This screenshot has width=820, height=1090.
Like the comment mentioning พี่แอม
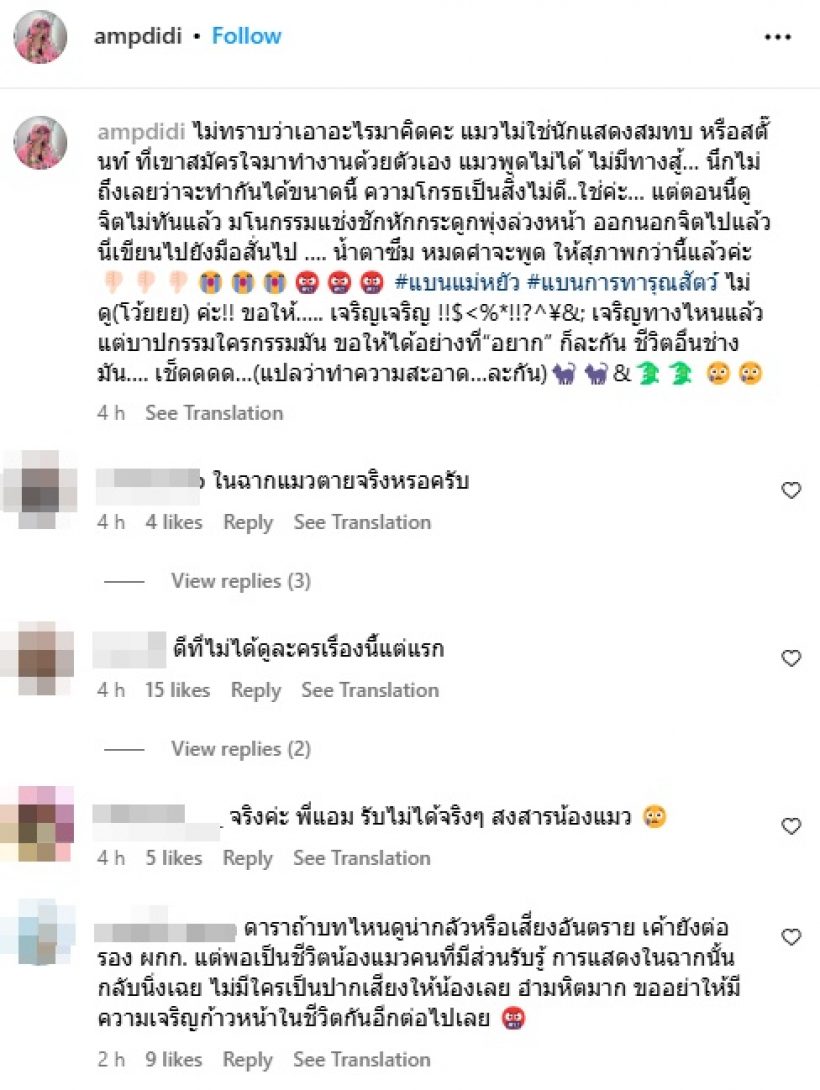click(x=792, y=826)
